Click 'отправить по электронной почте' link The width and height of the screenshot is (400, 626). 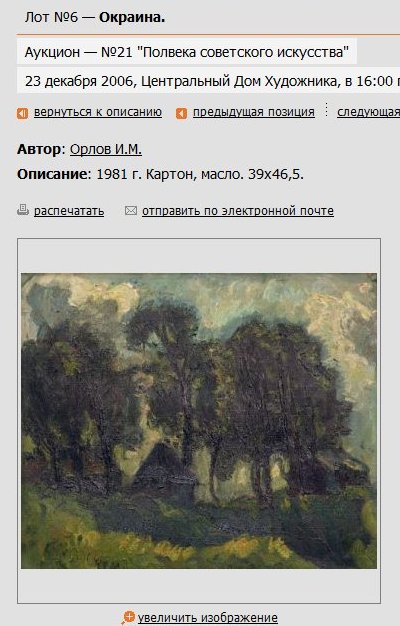tap(238, 211)
